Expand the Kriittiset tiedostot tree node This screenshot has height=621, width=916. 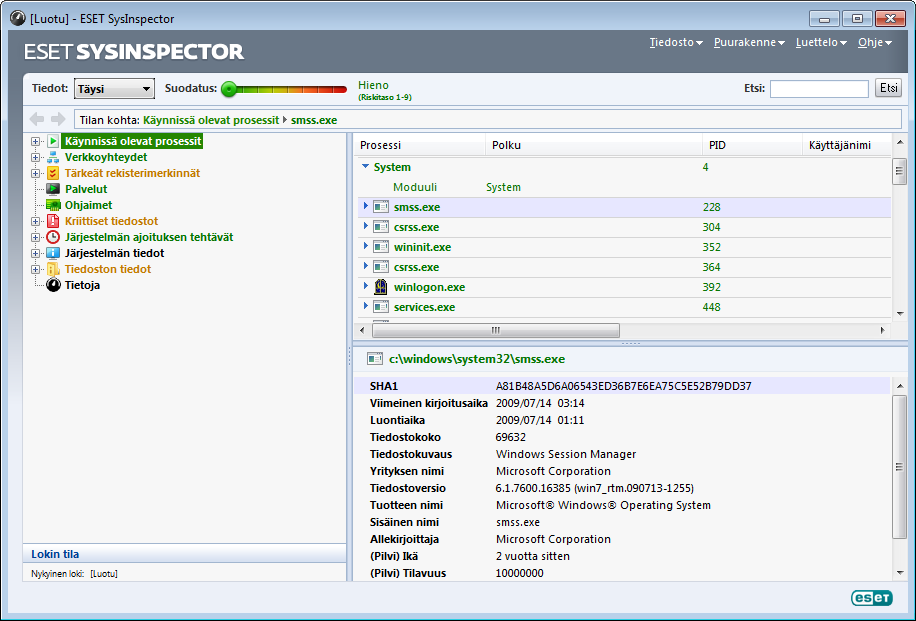(x=36, y=221)
